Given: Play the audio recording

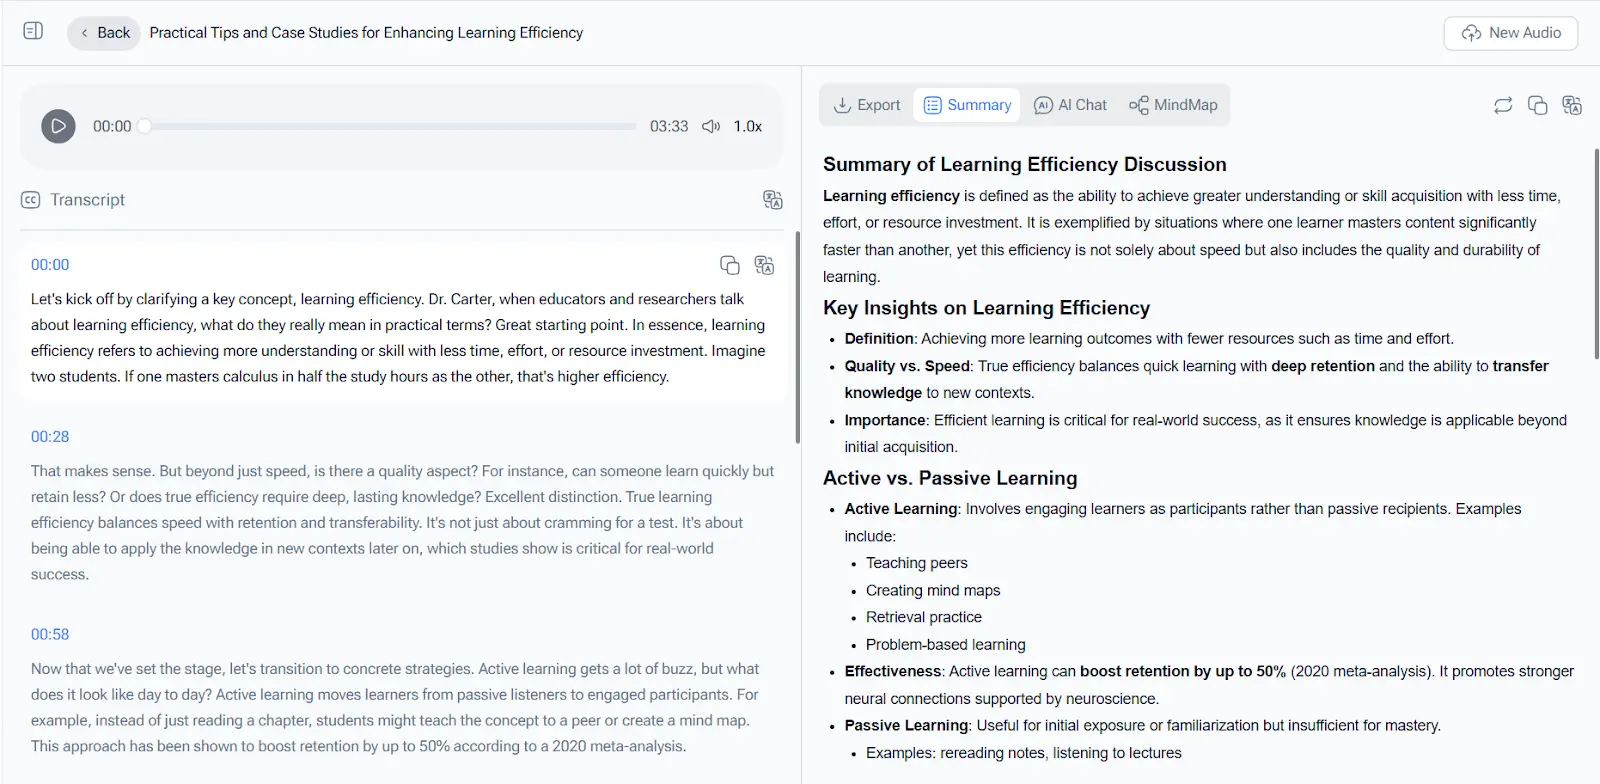Looking at the screenshot, I should click(58, 126).
